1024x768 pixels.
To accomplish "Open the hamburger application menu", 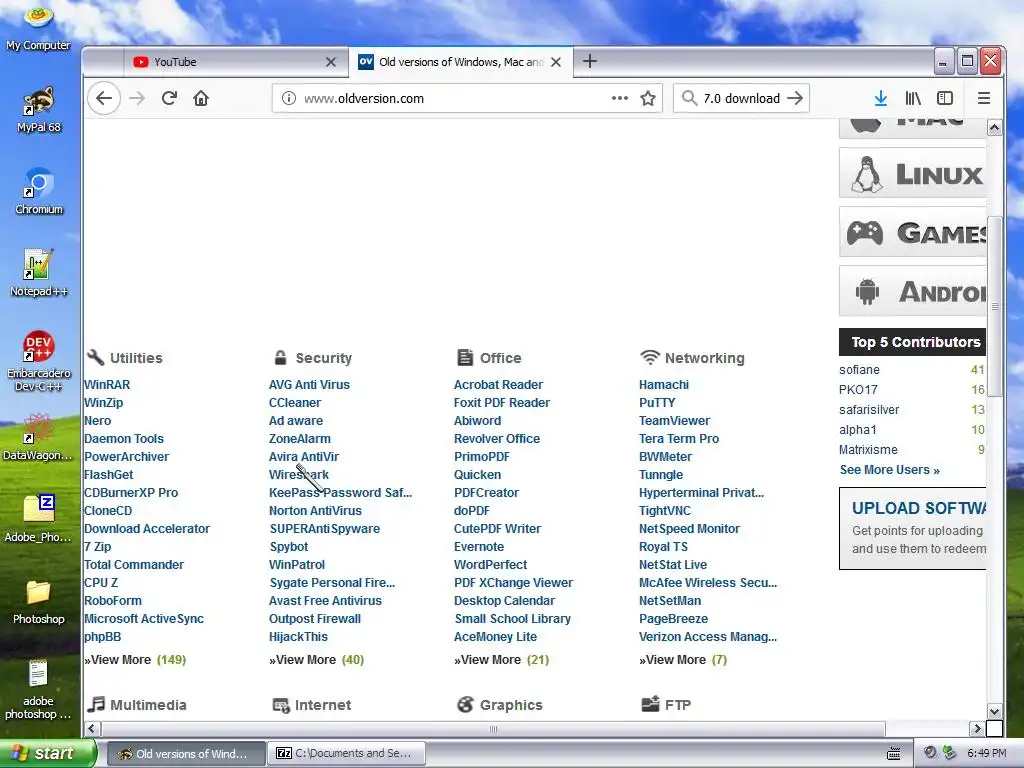I will pos(984,98).
